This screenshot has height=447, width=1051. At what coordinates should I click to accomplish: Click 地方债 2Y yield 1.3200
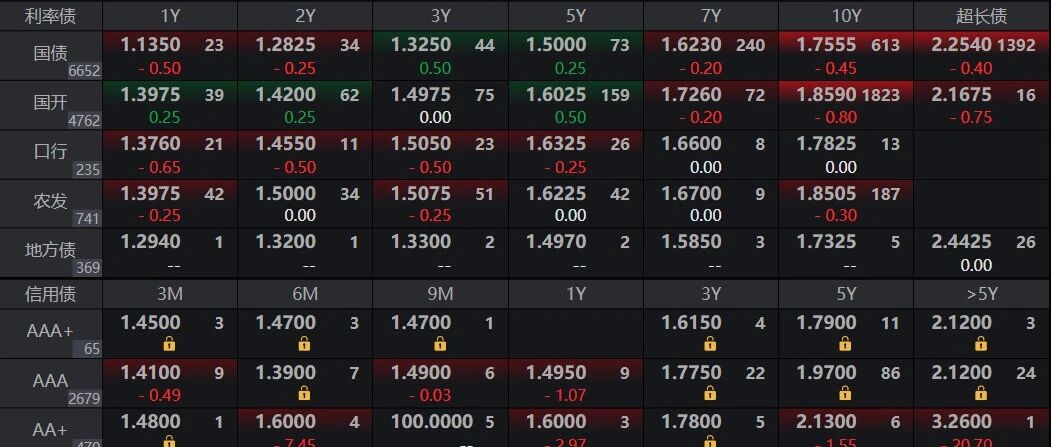286,241
